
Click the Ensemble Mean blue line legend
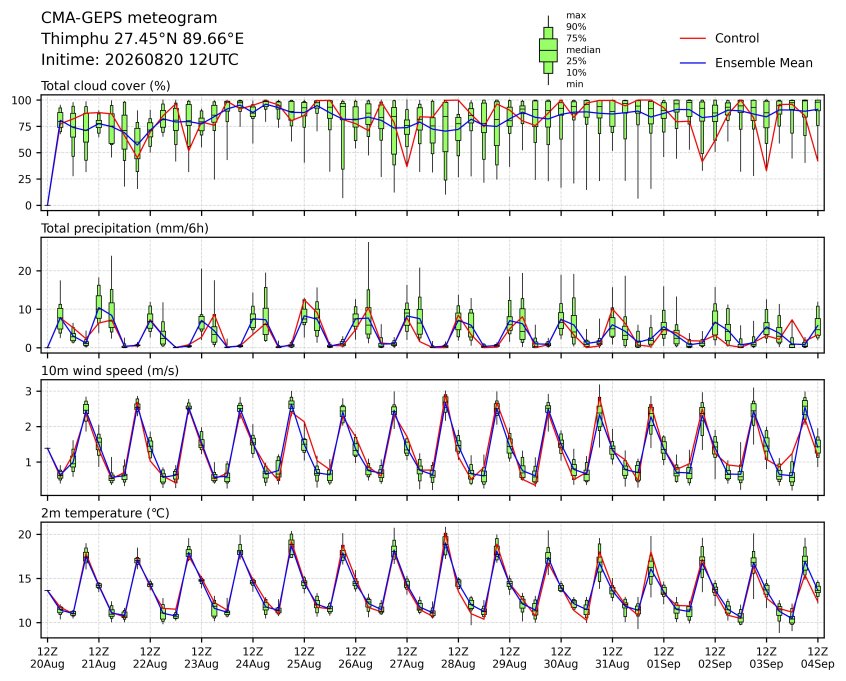coord(693,63)
